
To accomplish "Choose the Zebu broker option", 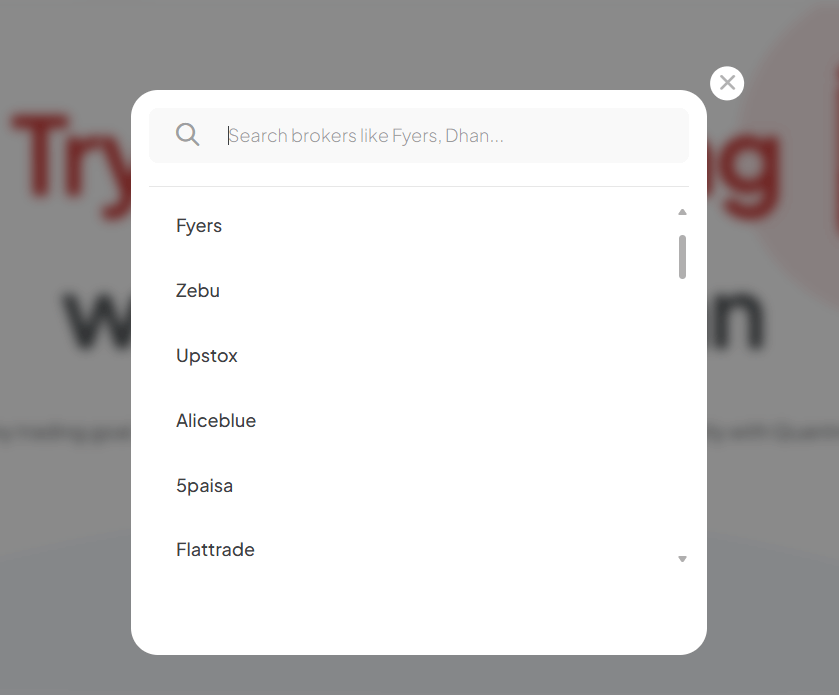I will [x=198, y=291].
